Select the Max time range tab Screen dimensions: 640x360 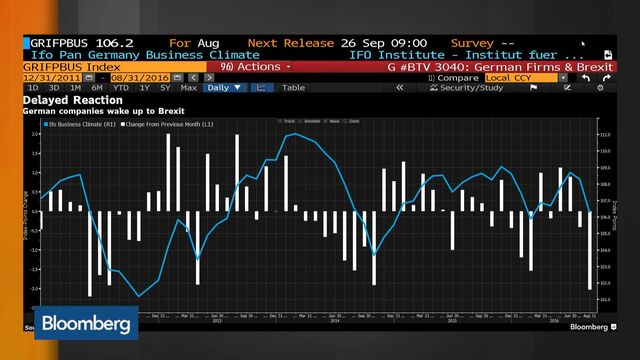click(189, 88)
